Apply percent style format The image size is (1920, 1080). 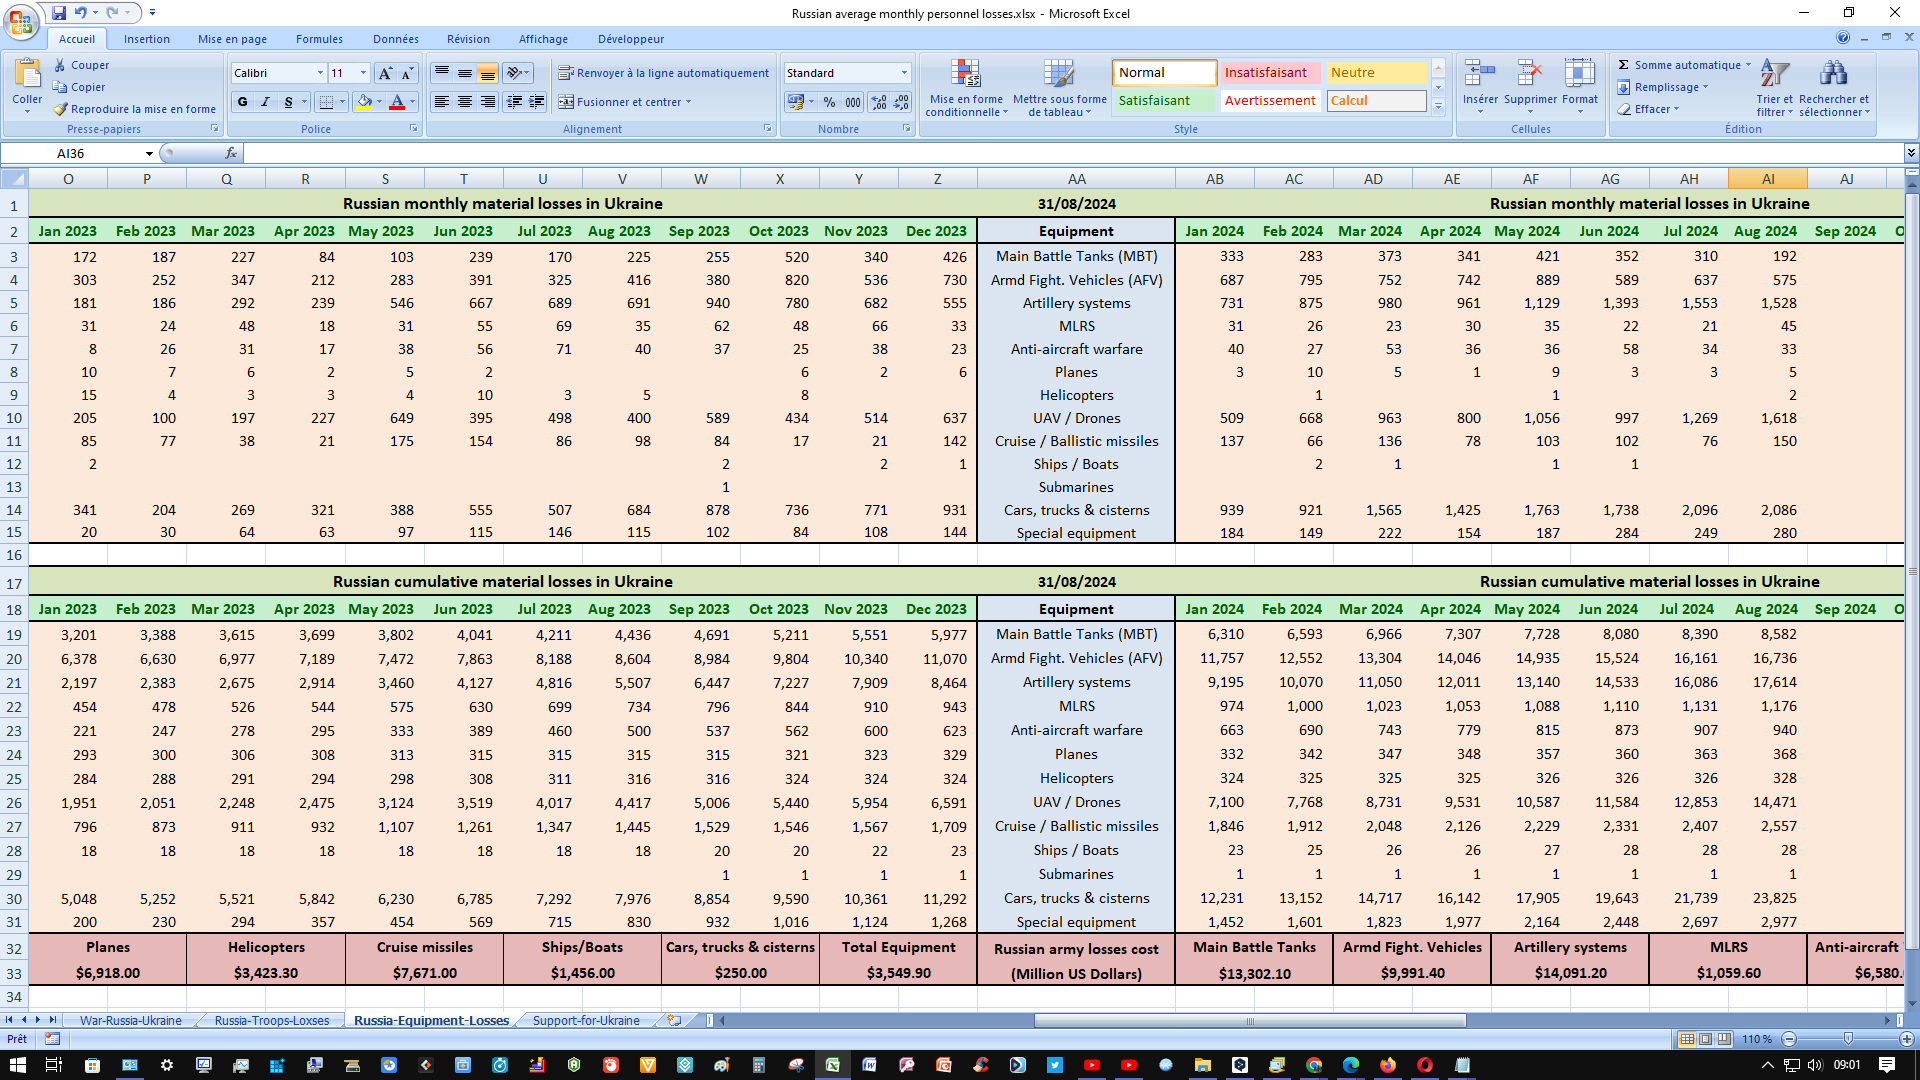pos(829,102)
